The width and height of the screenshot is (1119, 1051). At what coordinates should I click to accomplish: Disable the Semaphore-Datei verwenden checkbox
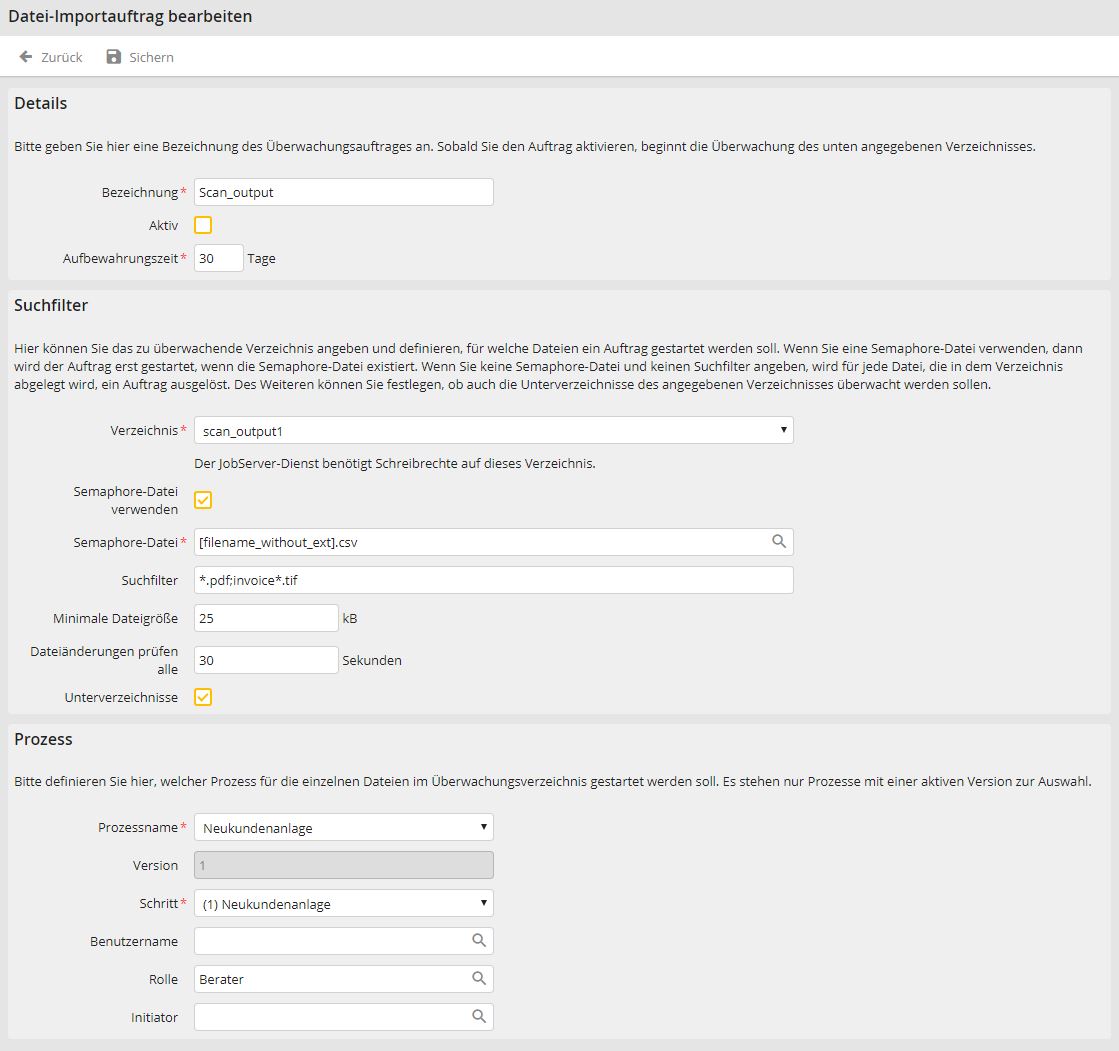[x=203, y=500]
